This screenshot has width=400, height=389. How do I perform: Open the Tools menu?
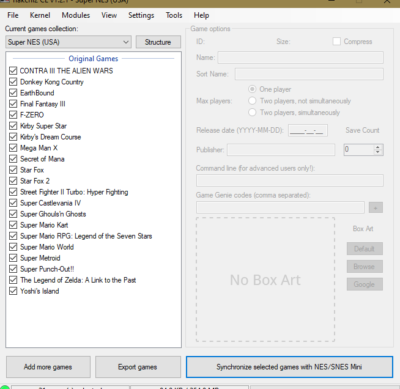pos(174,15)
